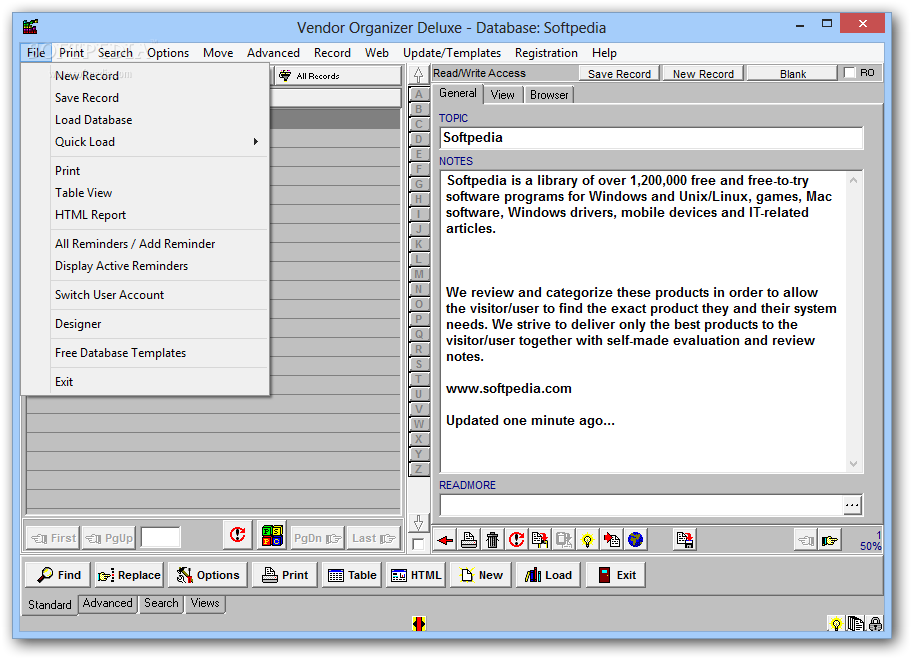This screenshot has height=659, width=912.
Task: Click the Table button in bottom toolbar
Action: pos(352,575)
